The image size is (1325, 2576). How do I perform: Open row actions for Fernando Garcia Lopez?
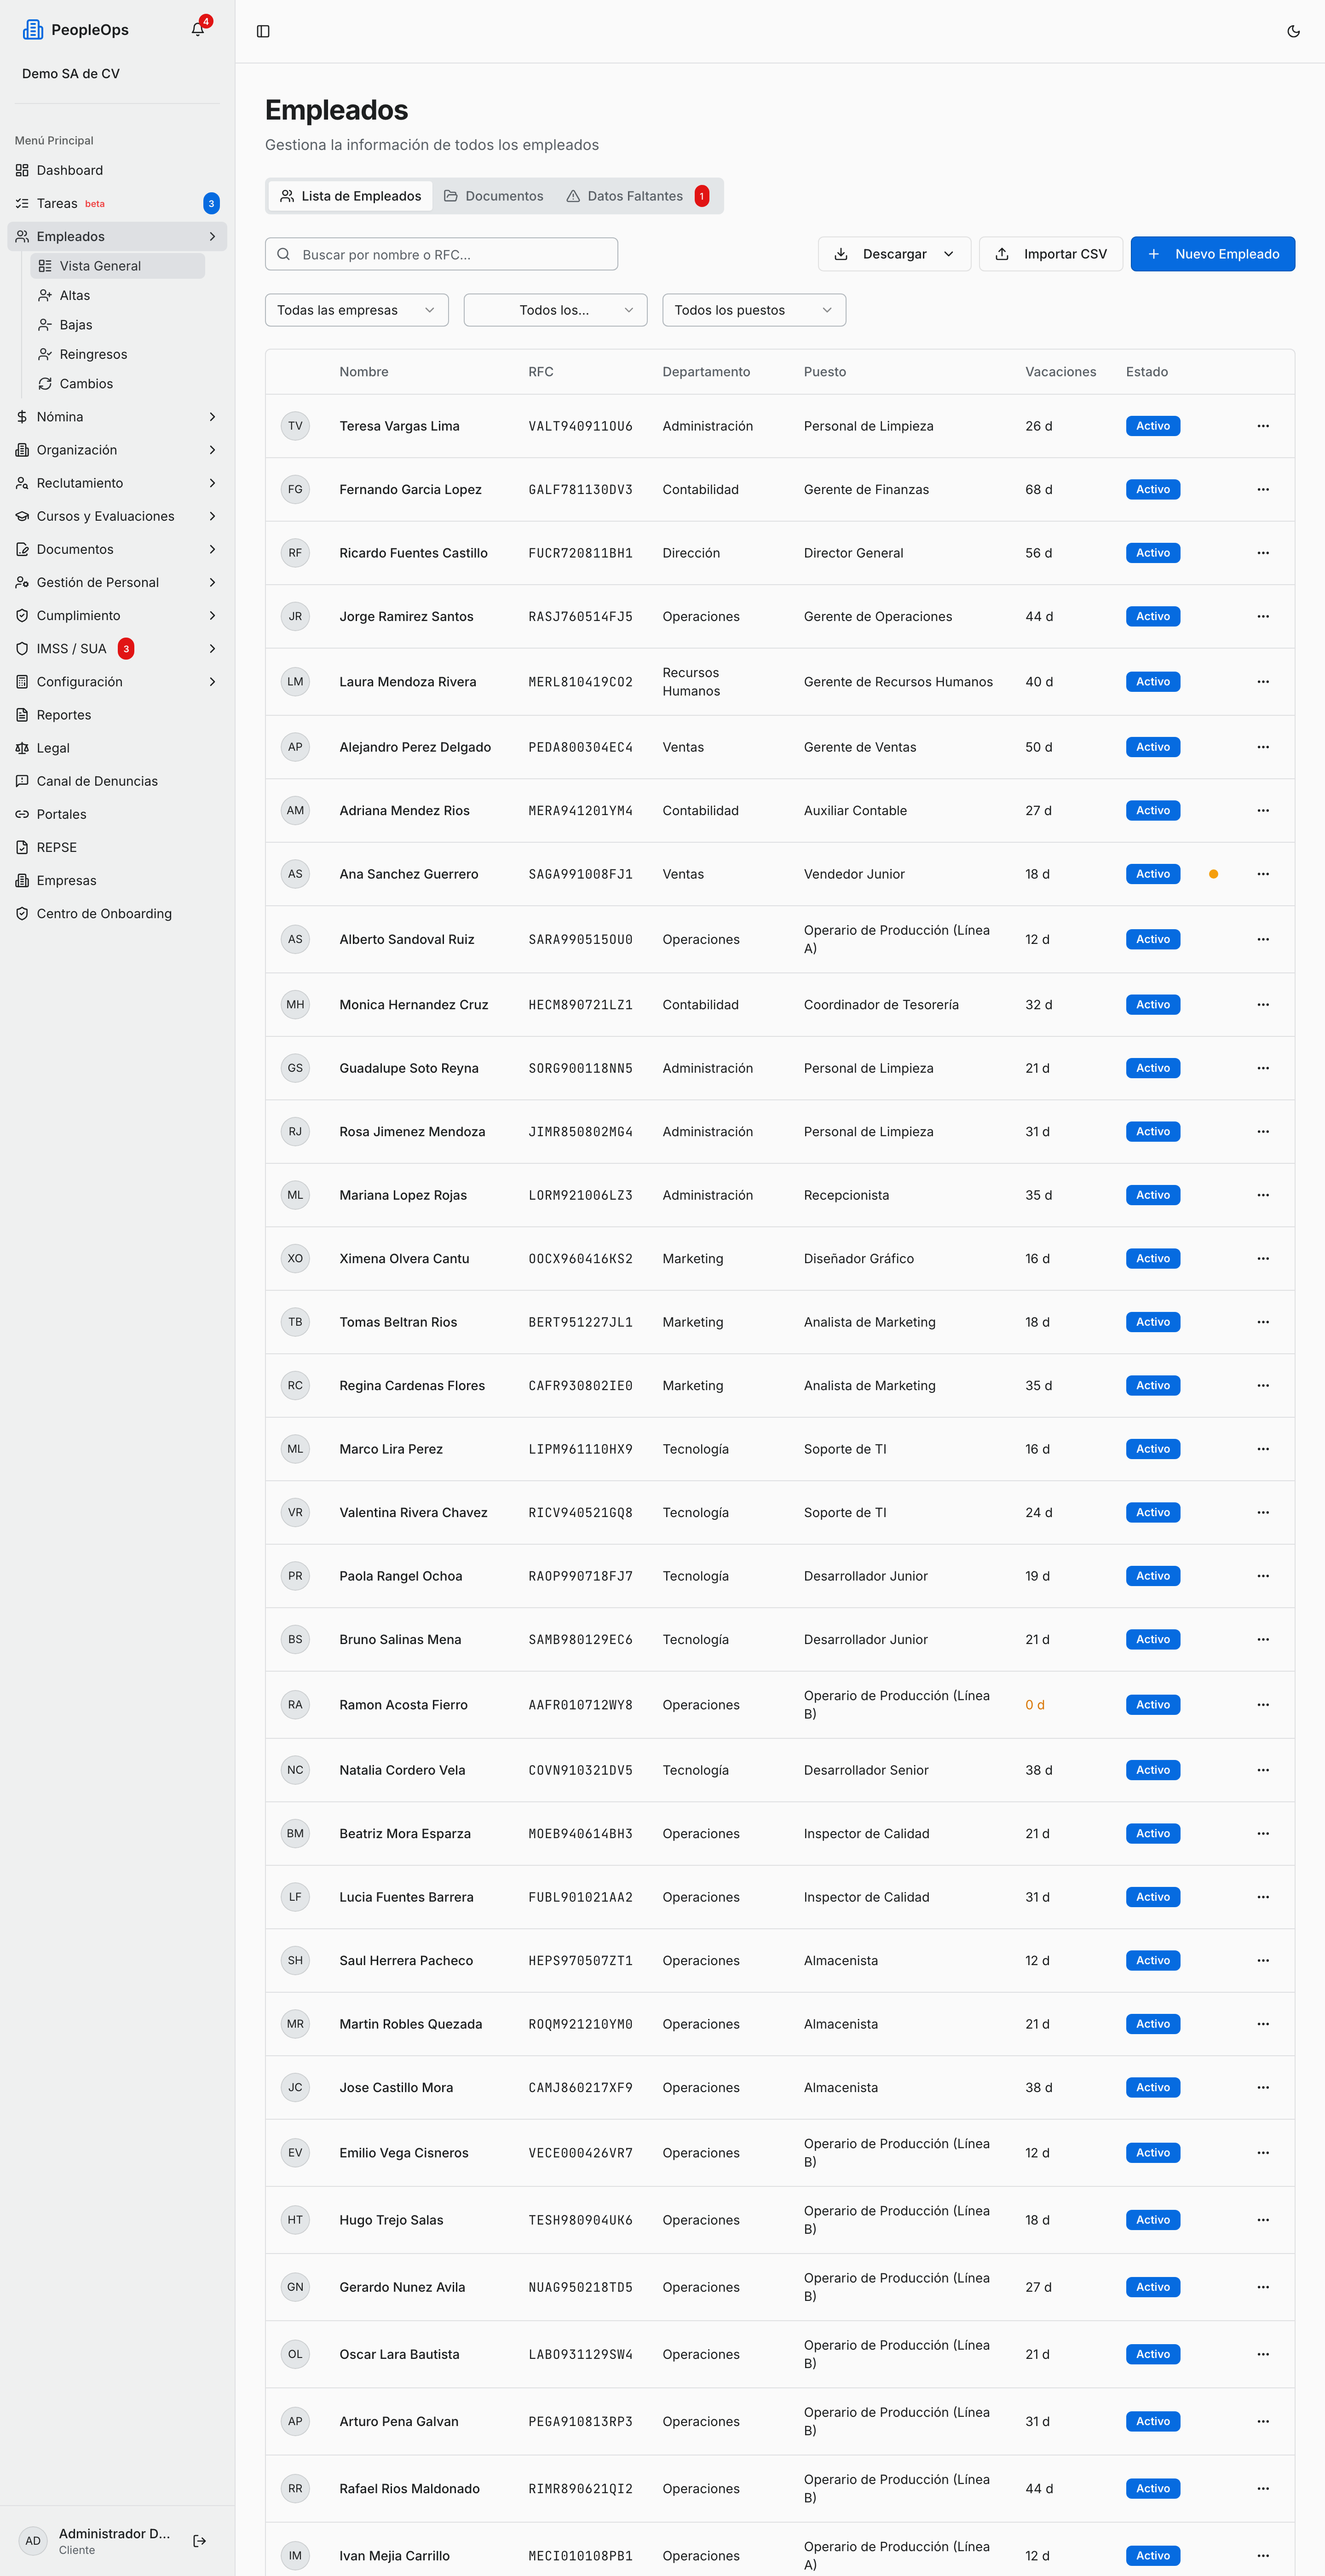pos(1263,489)
